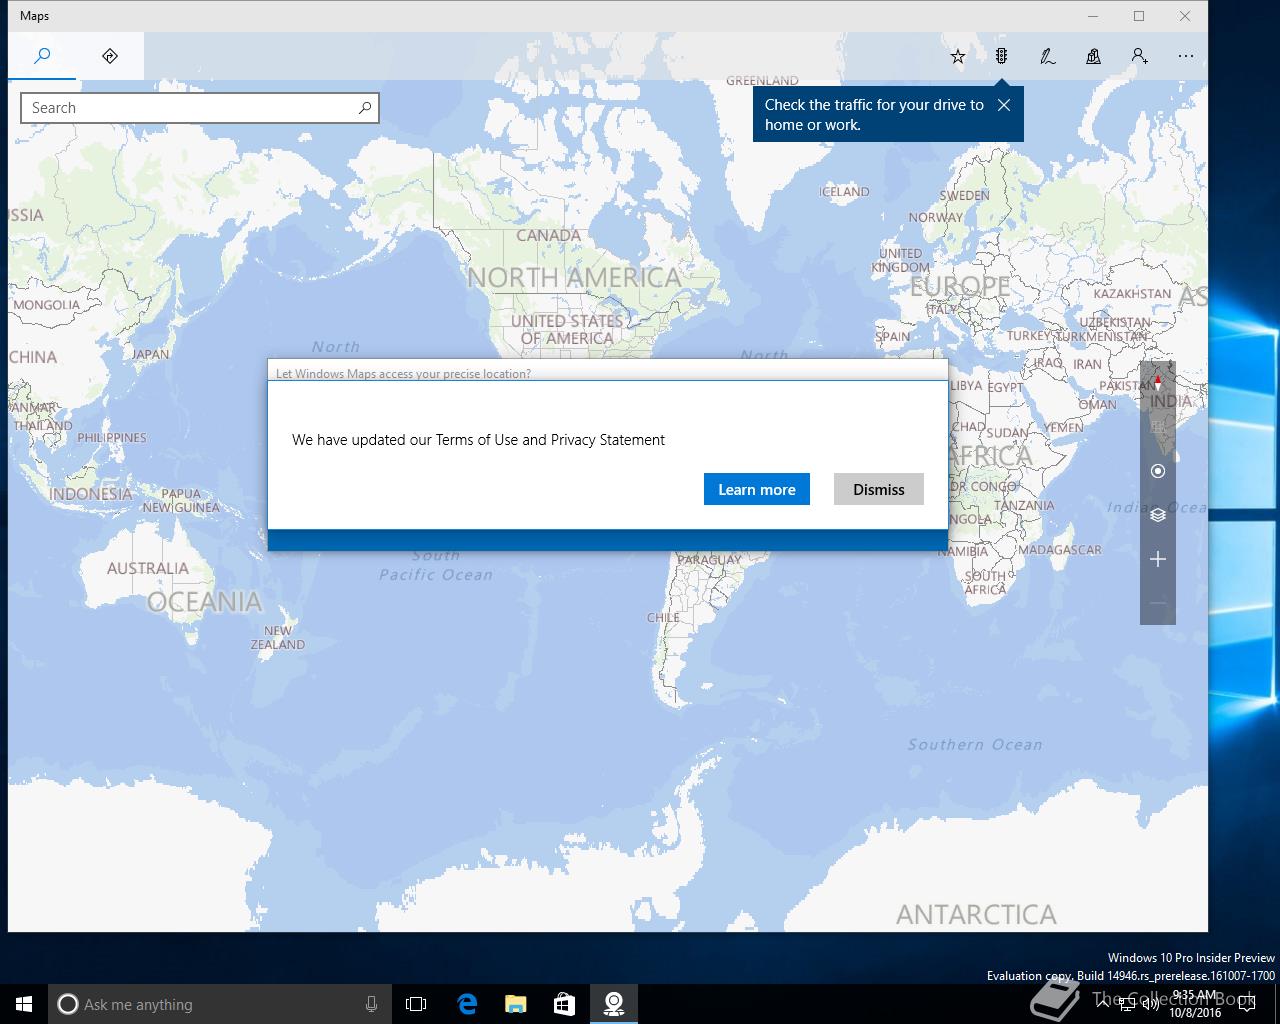Open Favorites star icon
The width and height of the screenshot is (1280, 1024).
(x=957, y=56)
